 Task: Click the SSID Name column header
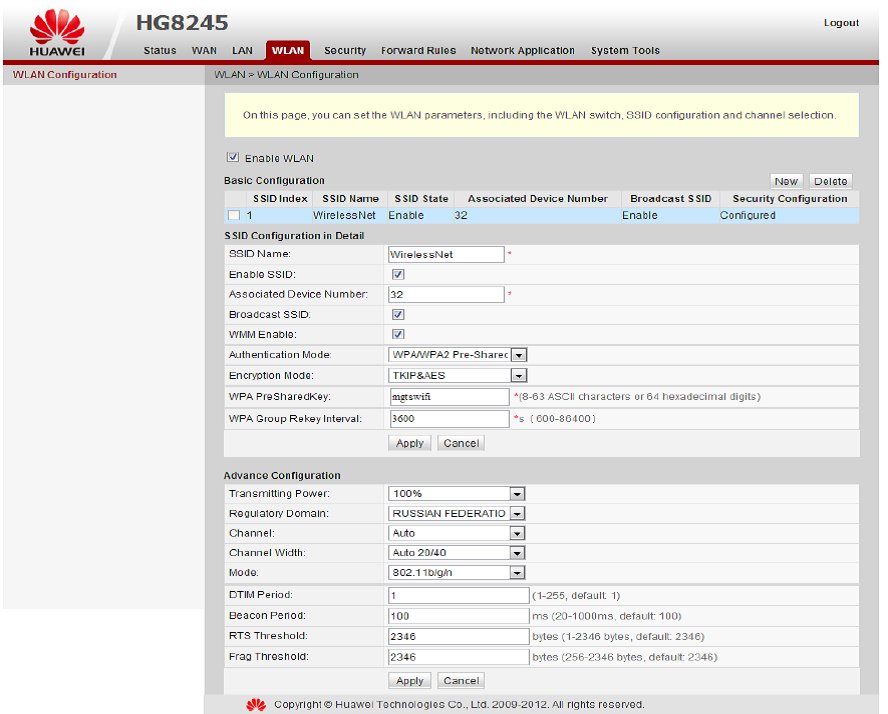(x=350, y=199)
